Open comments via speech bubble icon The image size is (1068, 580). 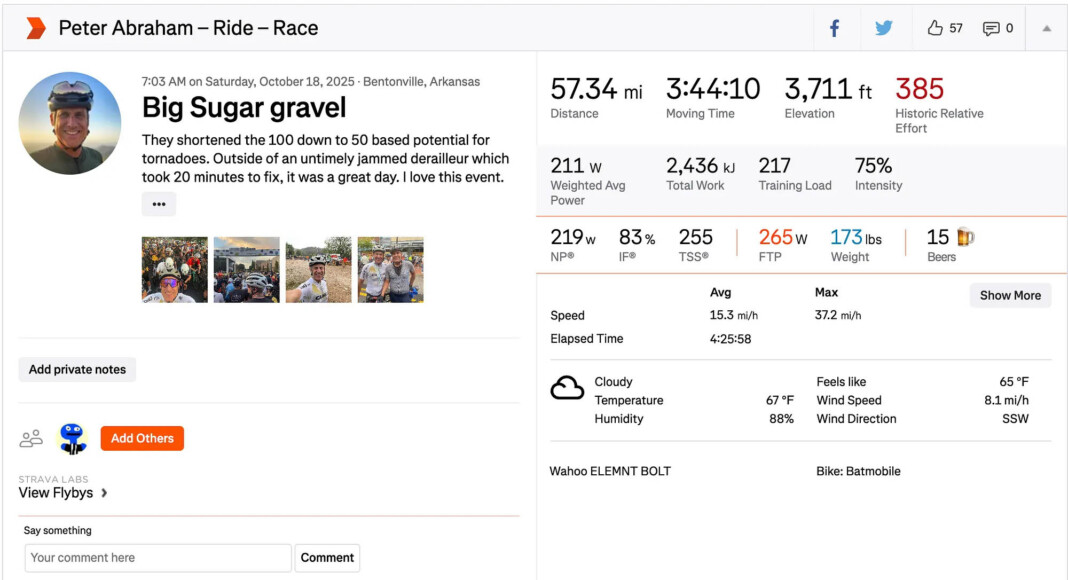991,28
